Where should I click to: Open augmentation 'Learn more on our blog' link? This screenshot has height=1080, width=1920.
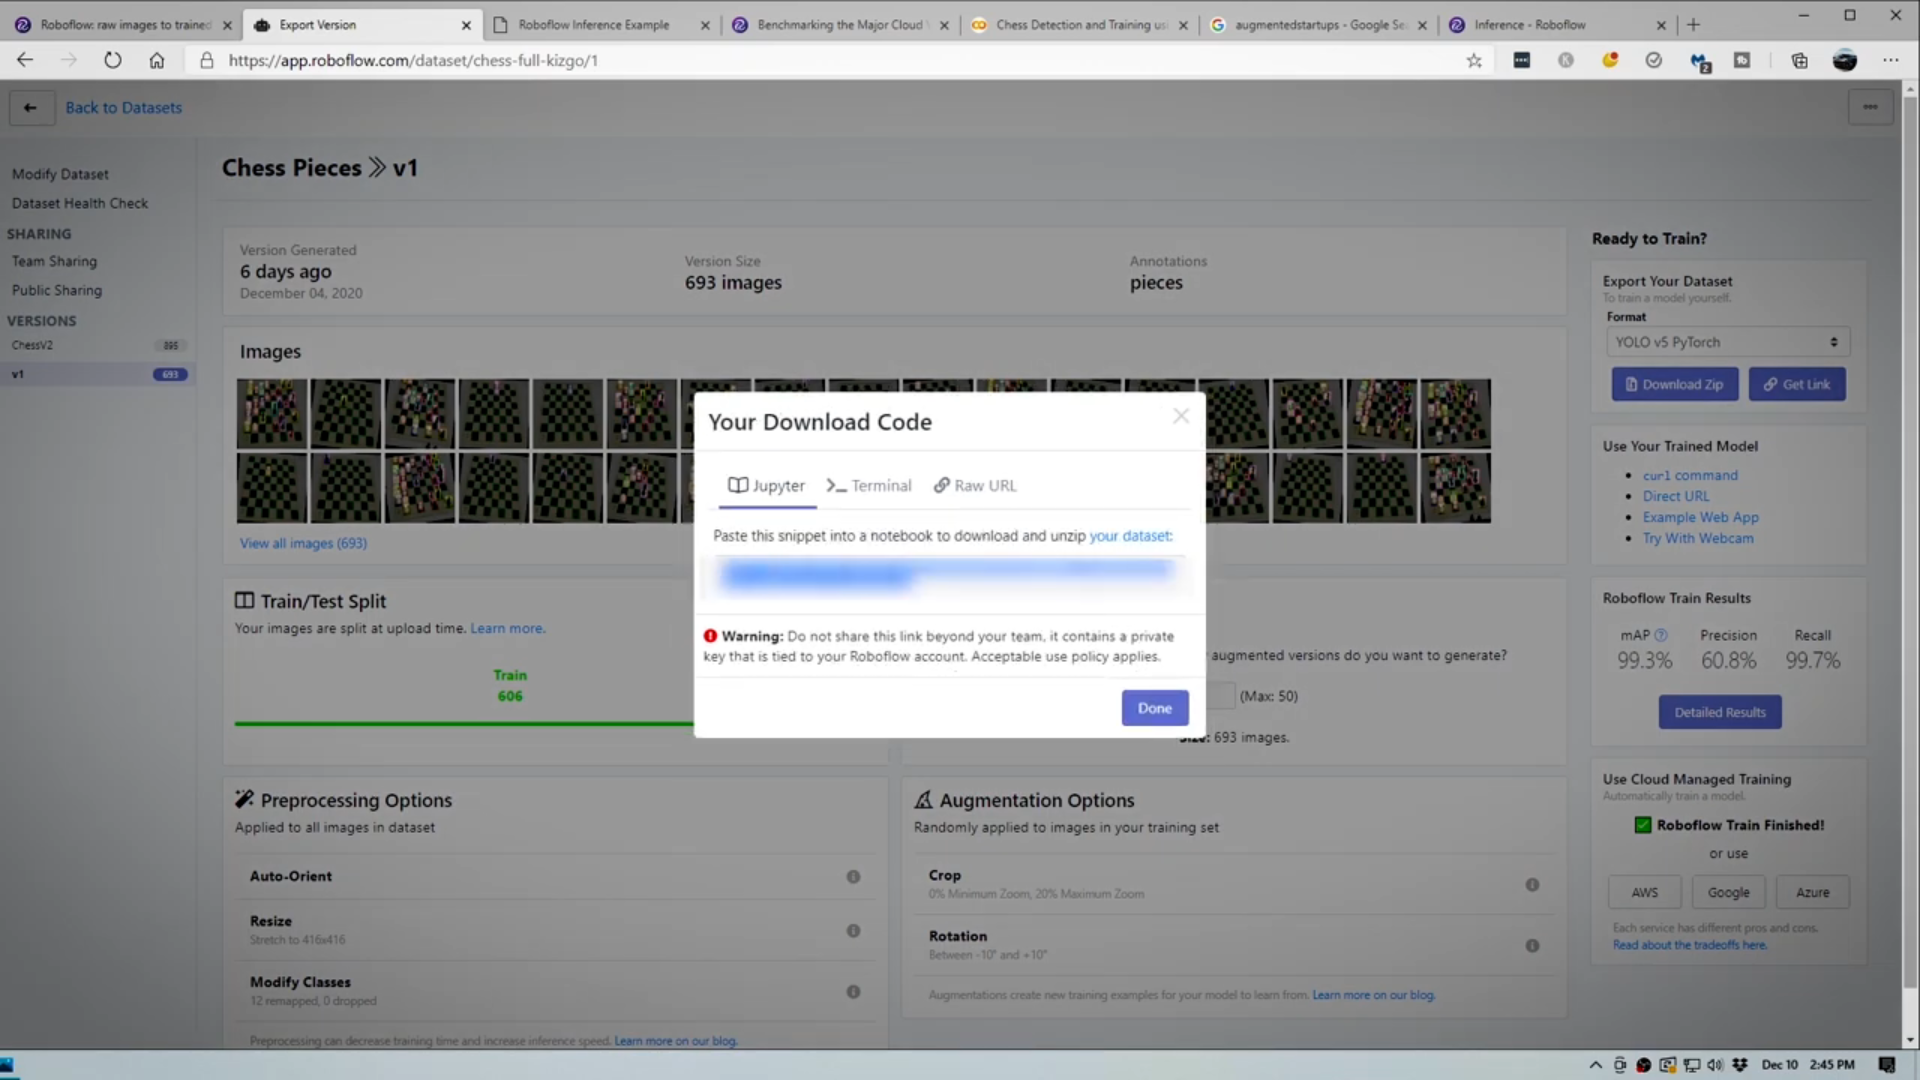pyautogui.click(x=1373, y=995)
